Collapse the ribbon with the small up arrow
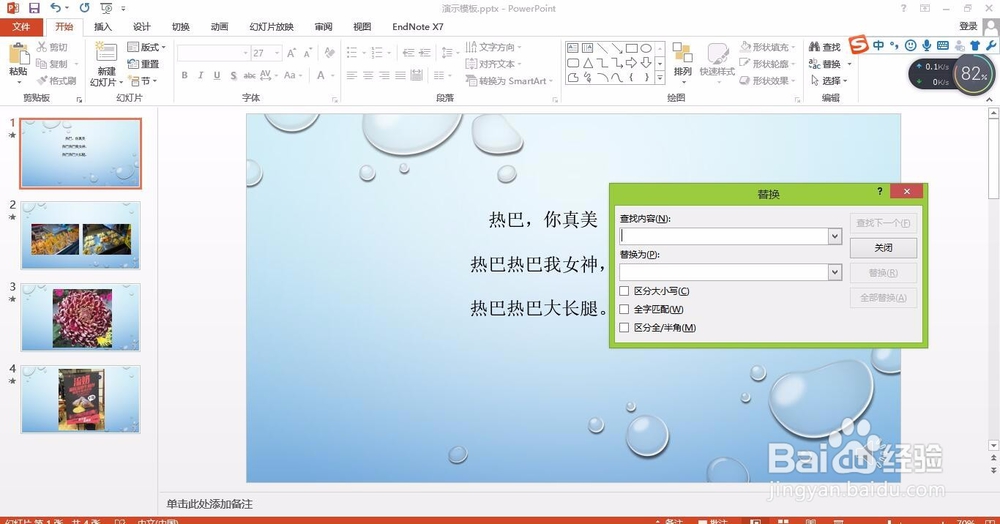The height and width of the screenshot is (524, 1000). point(989,99)
